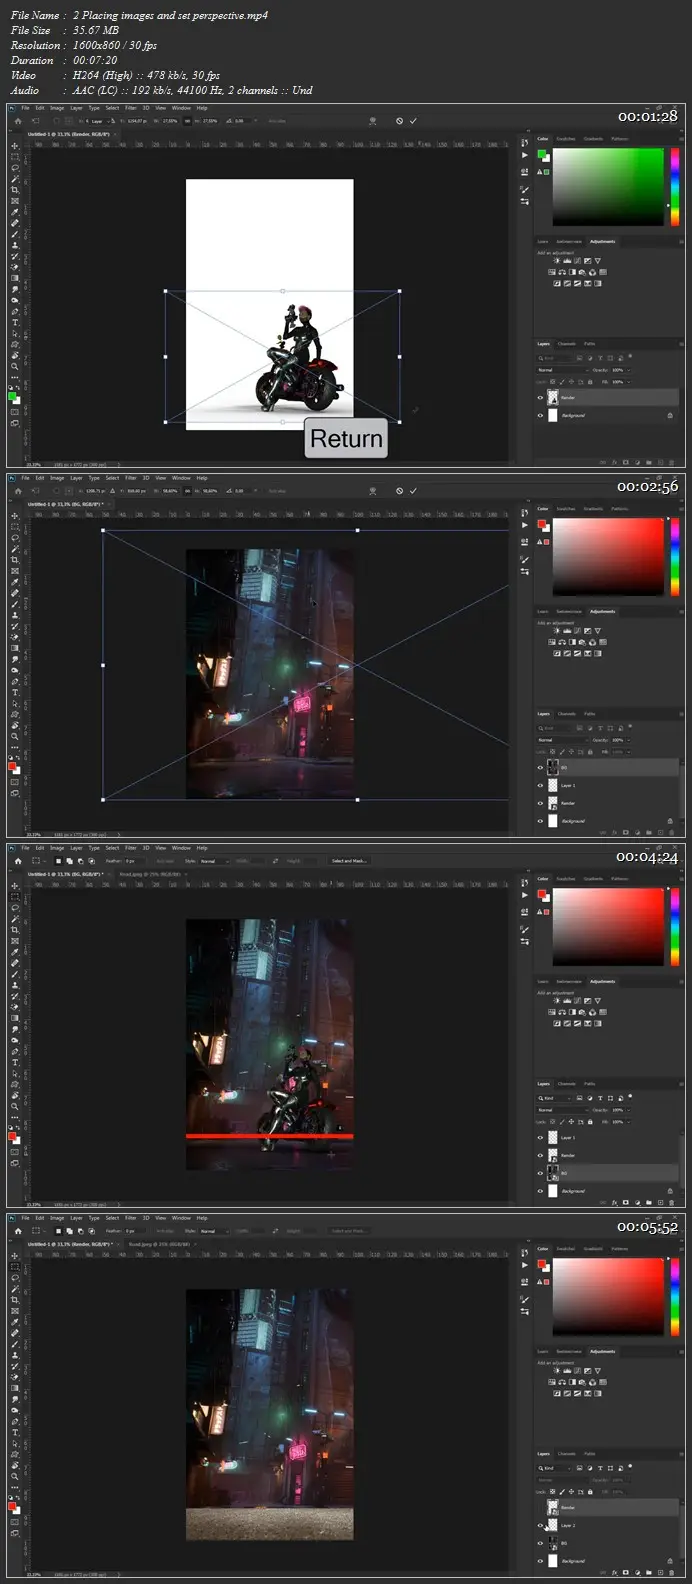Commit transform checkmark in the first (00:01:28) frame

413,121
